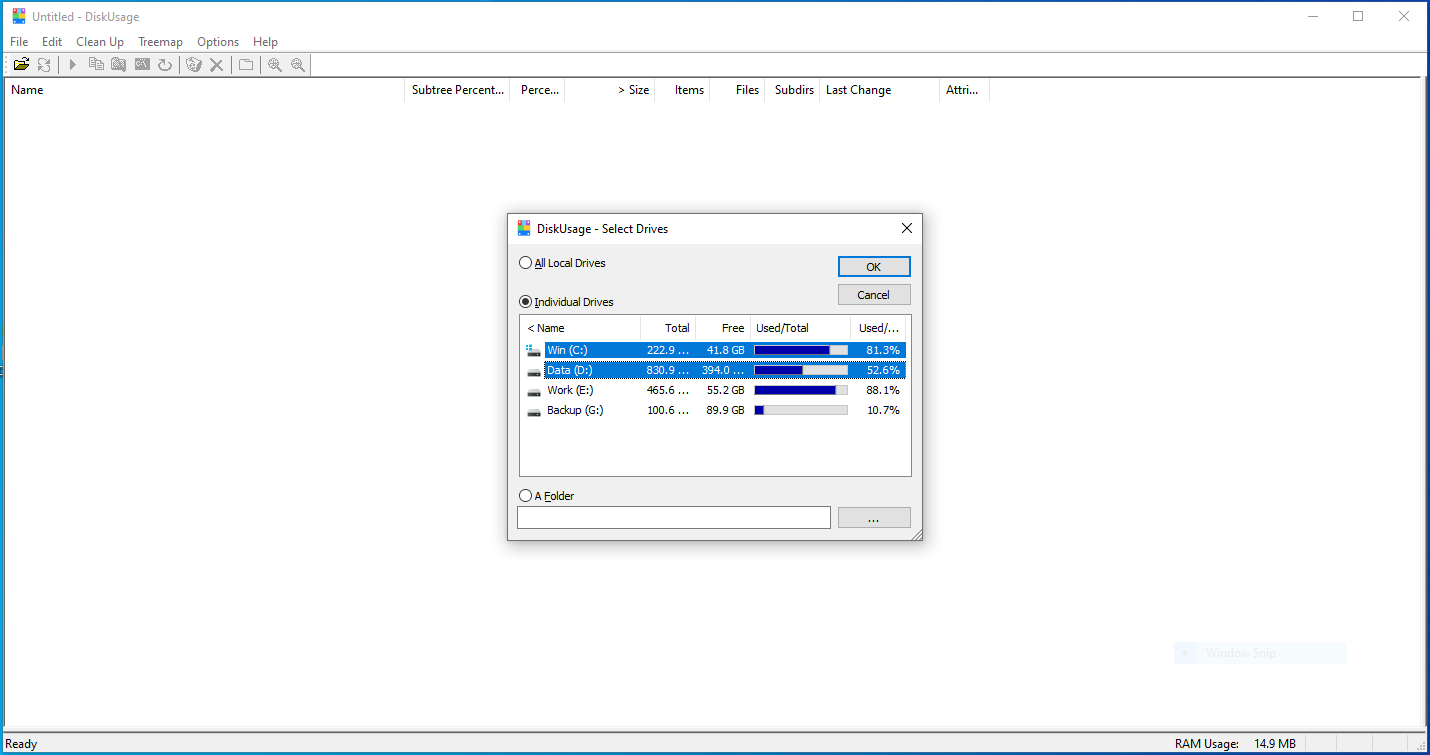Sort drives by the Free column header
Viewport: 1430px width, 755px height.
pyautogui.click(x=722, y=328)
